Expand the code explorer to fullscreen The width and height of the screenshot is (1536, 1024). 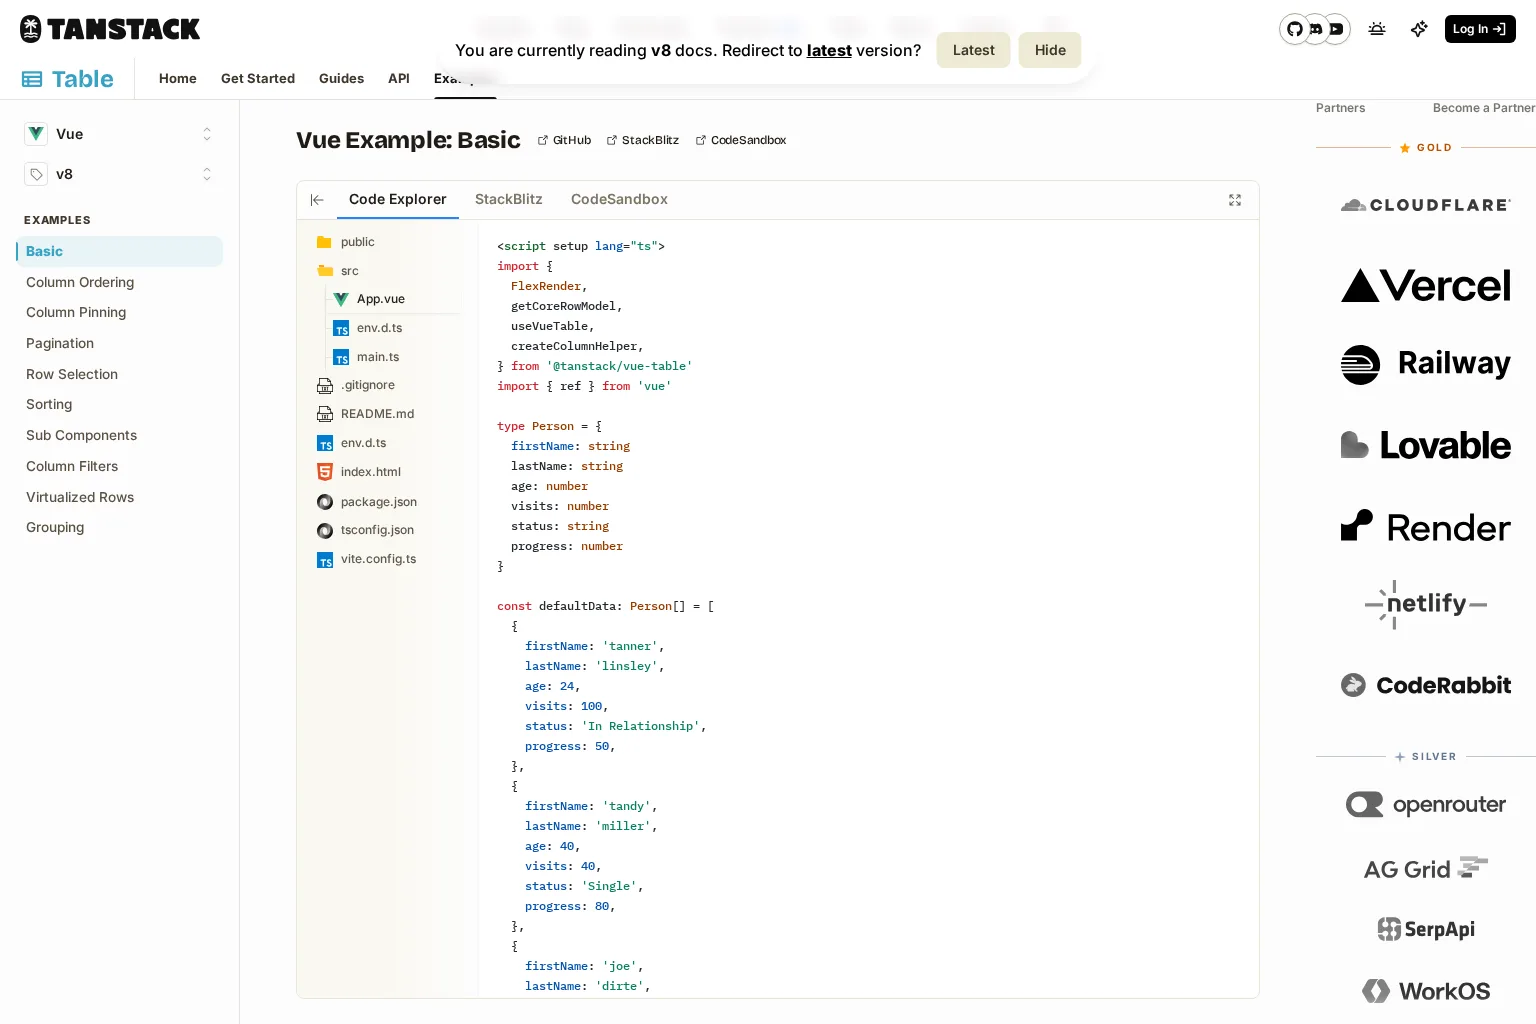coord(1235,200)
